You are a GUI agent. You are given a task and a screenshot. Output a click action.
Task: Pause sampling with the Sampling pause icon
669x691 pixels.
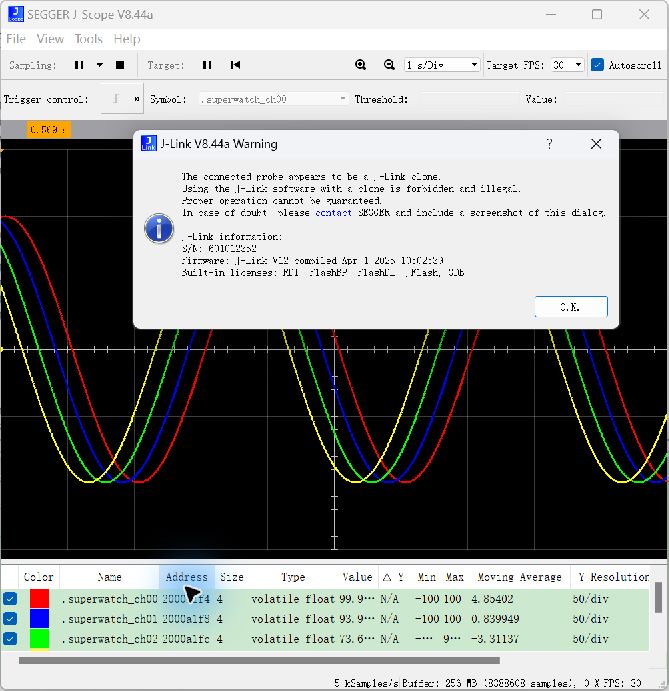click(79, 65)
